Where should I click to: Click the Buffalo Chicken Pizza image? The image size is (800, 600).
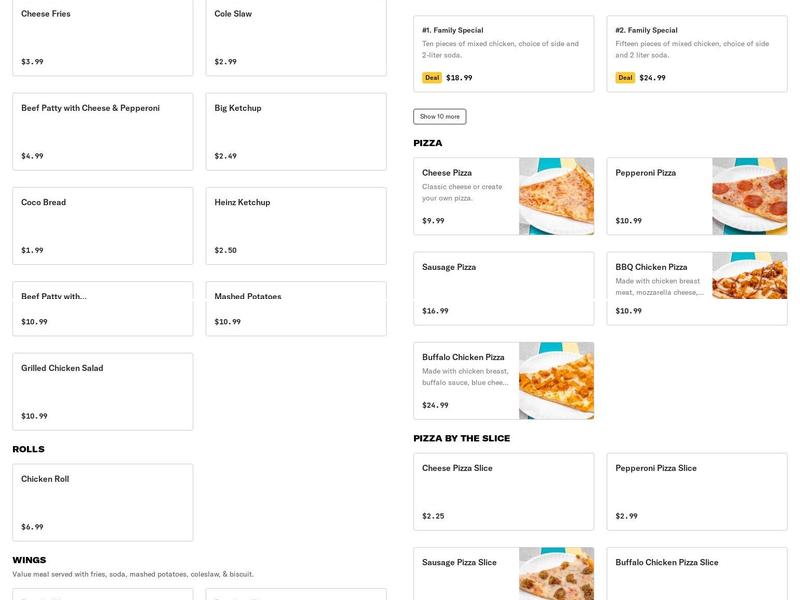coord(556,381)
